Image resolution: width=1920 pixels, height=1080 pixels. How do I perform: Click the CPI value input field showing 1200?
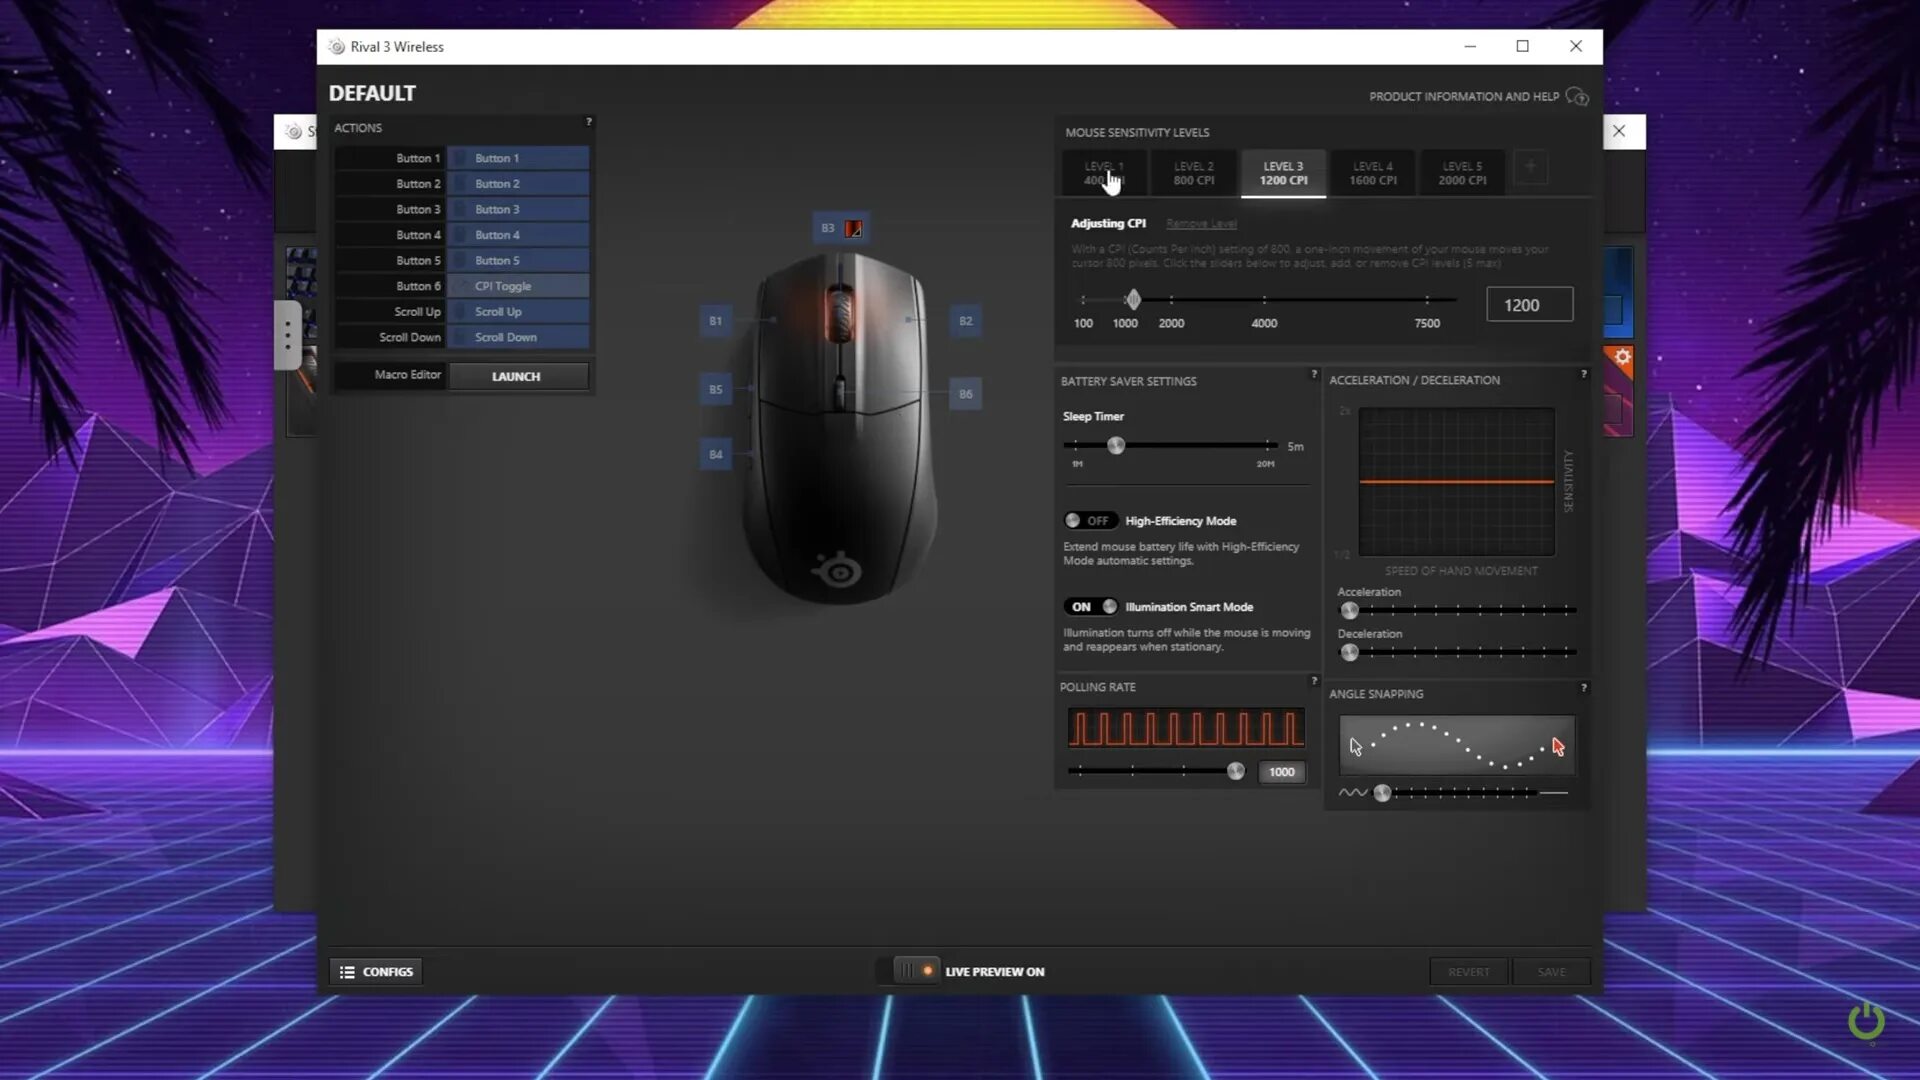click(x=1529, y=305)
